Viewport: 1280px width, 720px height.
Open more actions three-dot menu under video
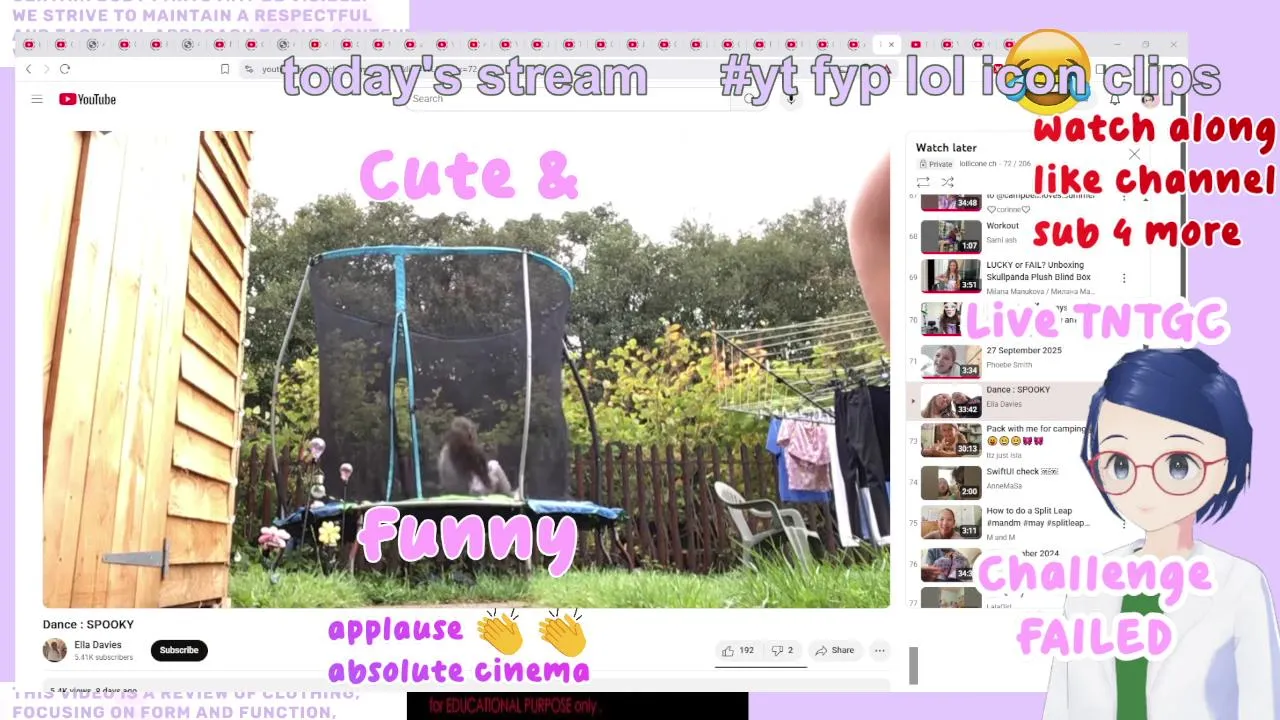[x=880, y=650]
